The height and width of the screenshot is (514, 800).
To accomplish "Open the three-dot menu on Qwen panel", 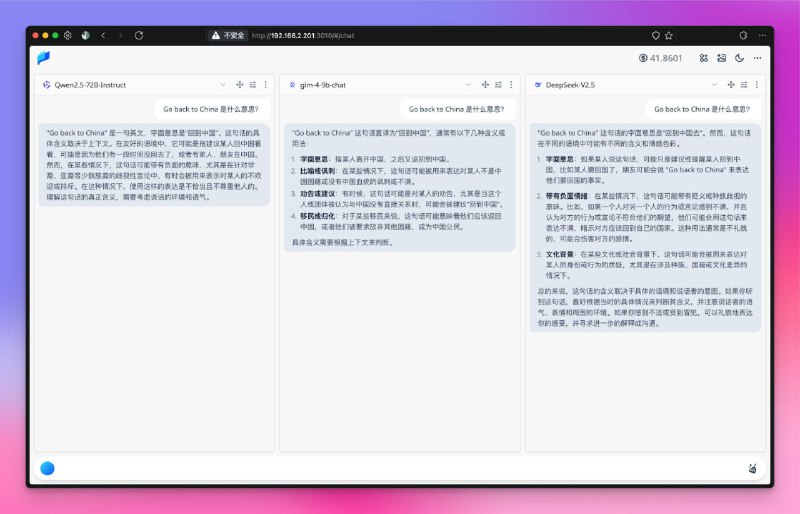I will 267,85.
